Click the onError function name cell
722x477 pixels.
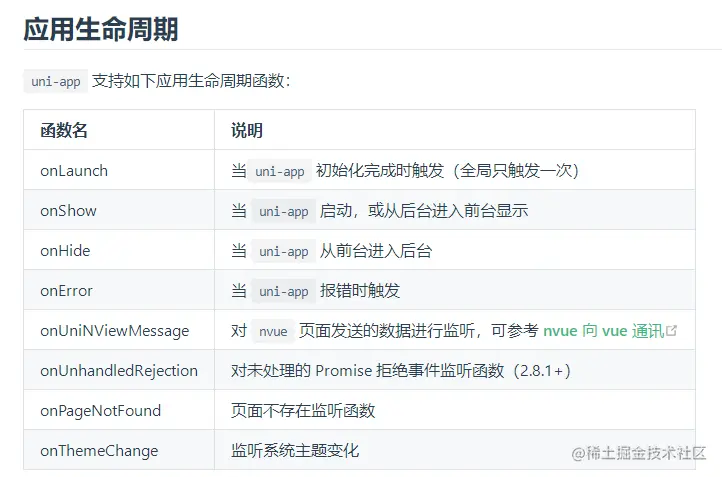coord(66,291)
